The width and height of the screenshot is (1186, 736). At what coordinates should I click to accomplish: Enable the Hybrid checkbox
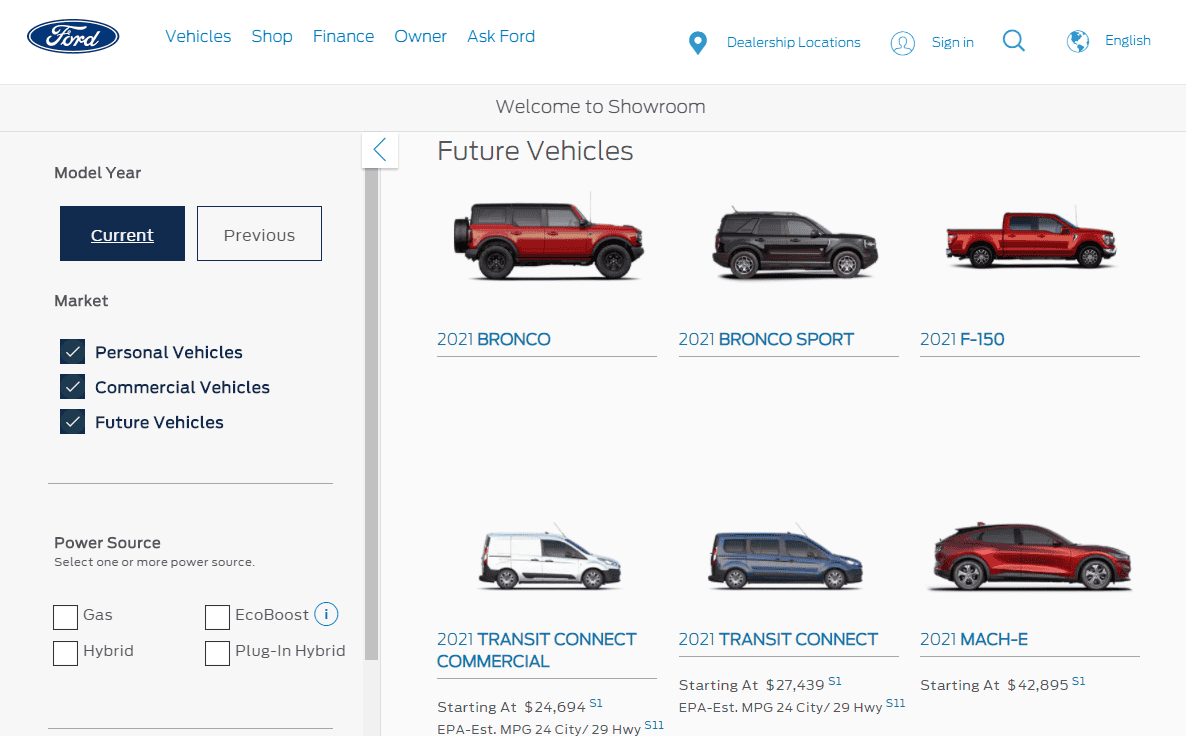pos(66,654)
